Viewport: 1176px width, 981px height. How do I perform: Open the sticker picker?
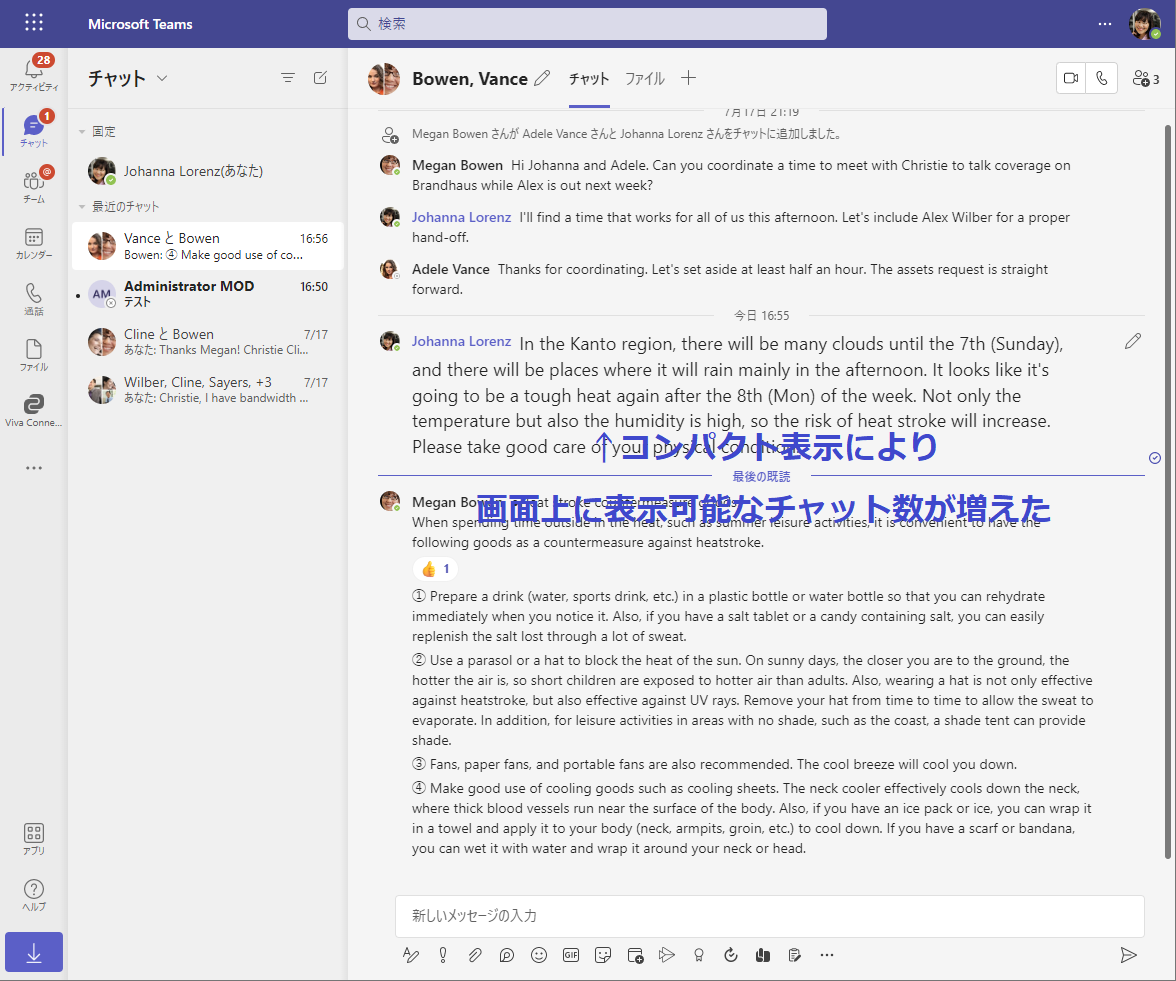coord(603,955)
